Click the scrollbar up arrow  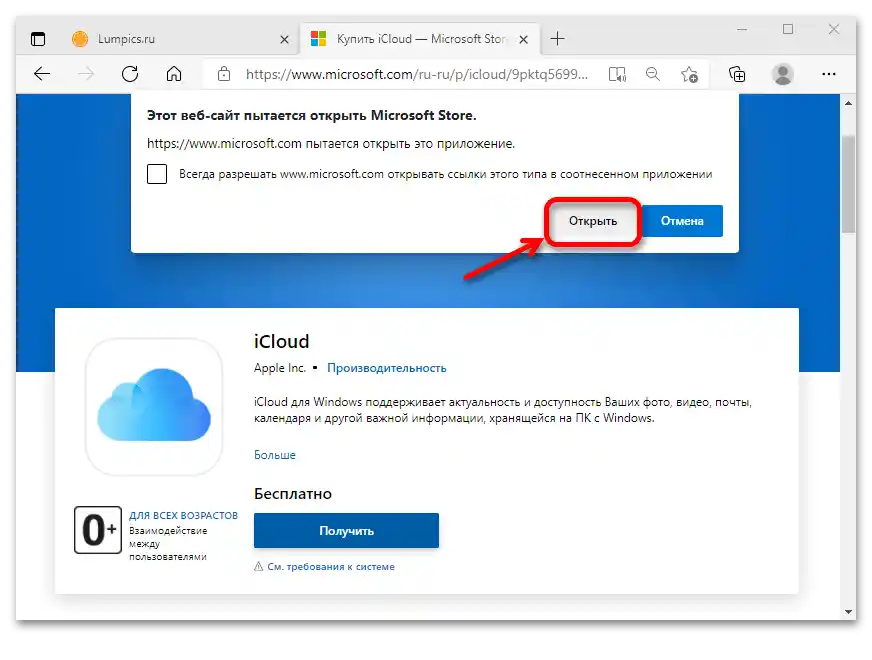tap(848, 103)
